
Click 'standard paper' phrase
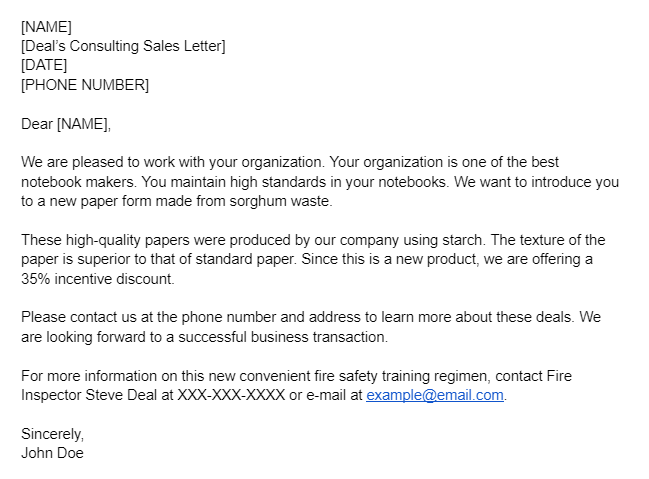(245, 259)
